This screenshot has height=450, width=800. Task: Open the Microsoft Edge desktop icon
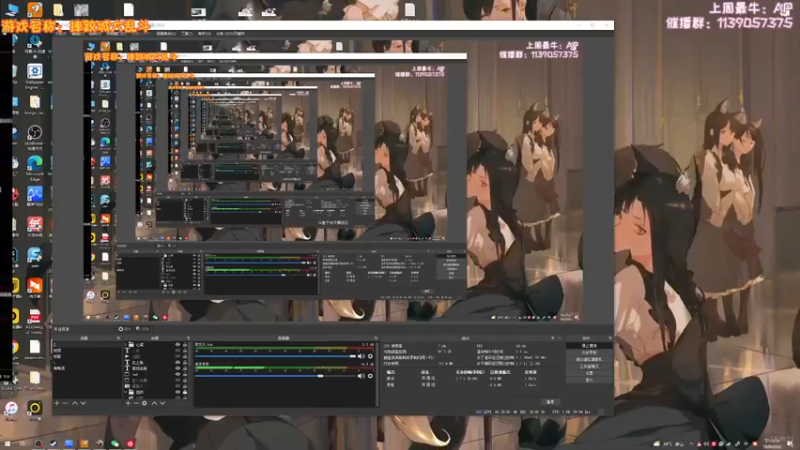[x=35, y=167]
